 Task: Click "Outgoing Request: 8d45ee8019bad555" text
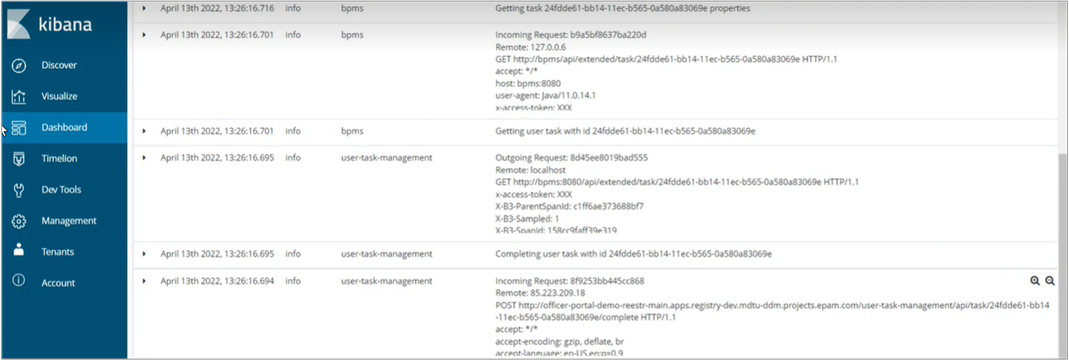point(571,158)
